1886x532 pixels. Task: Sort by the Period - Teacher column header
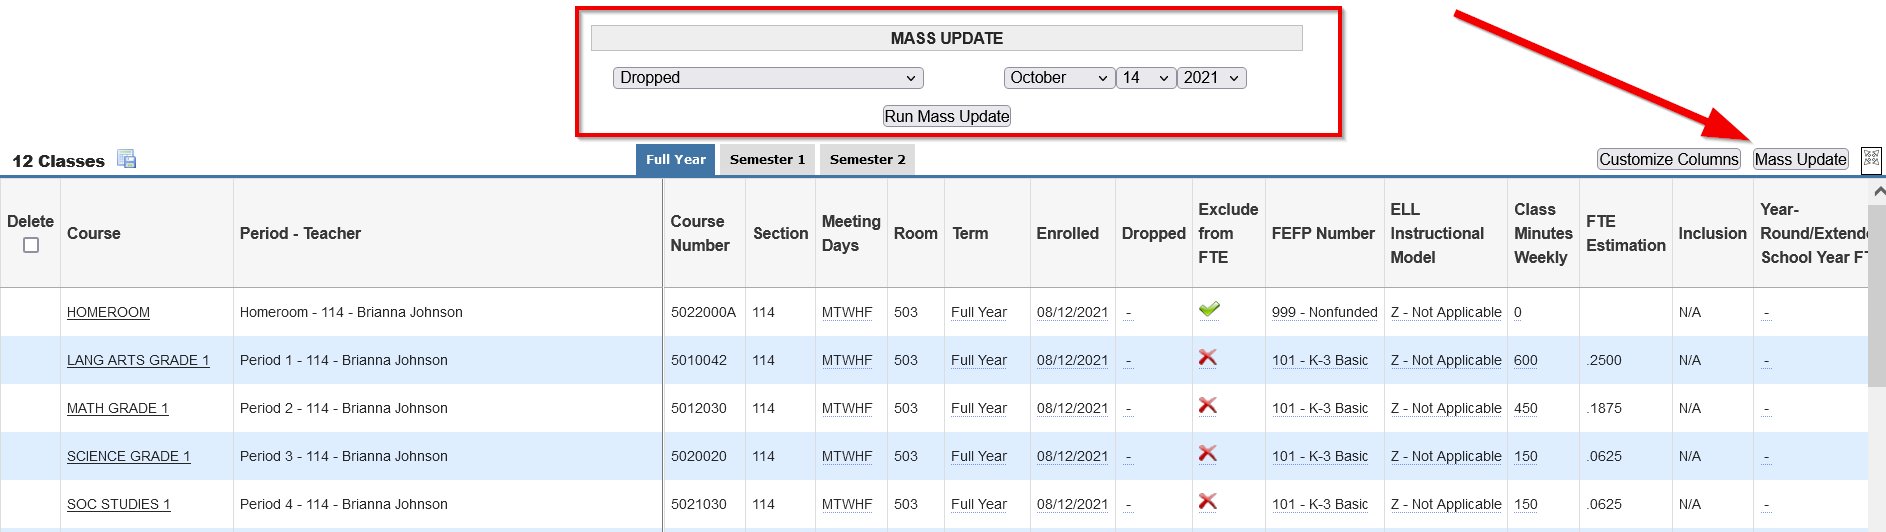(300, 233)
